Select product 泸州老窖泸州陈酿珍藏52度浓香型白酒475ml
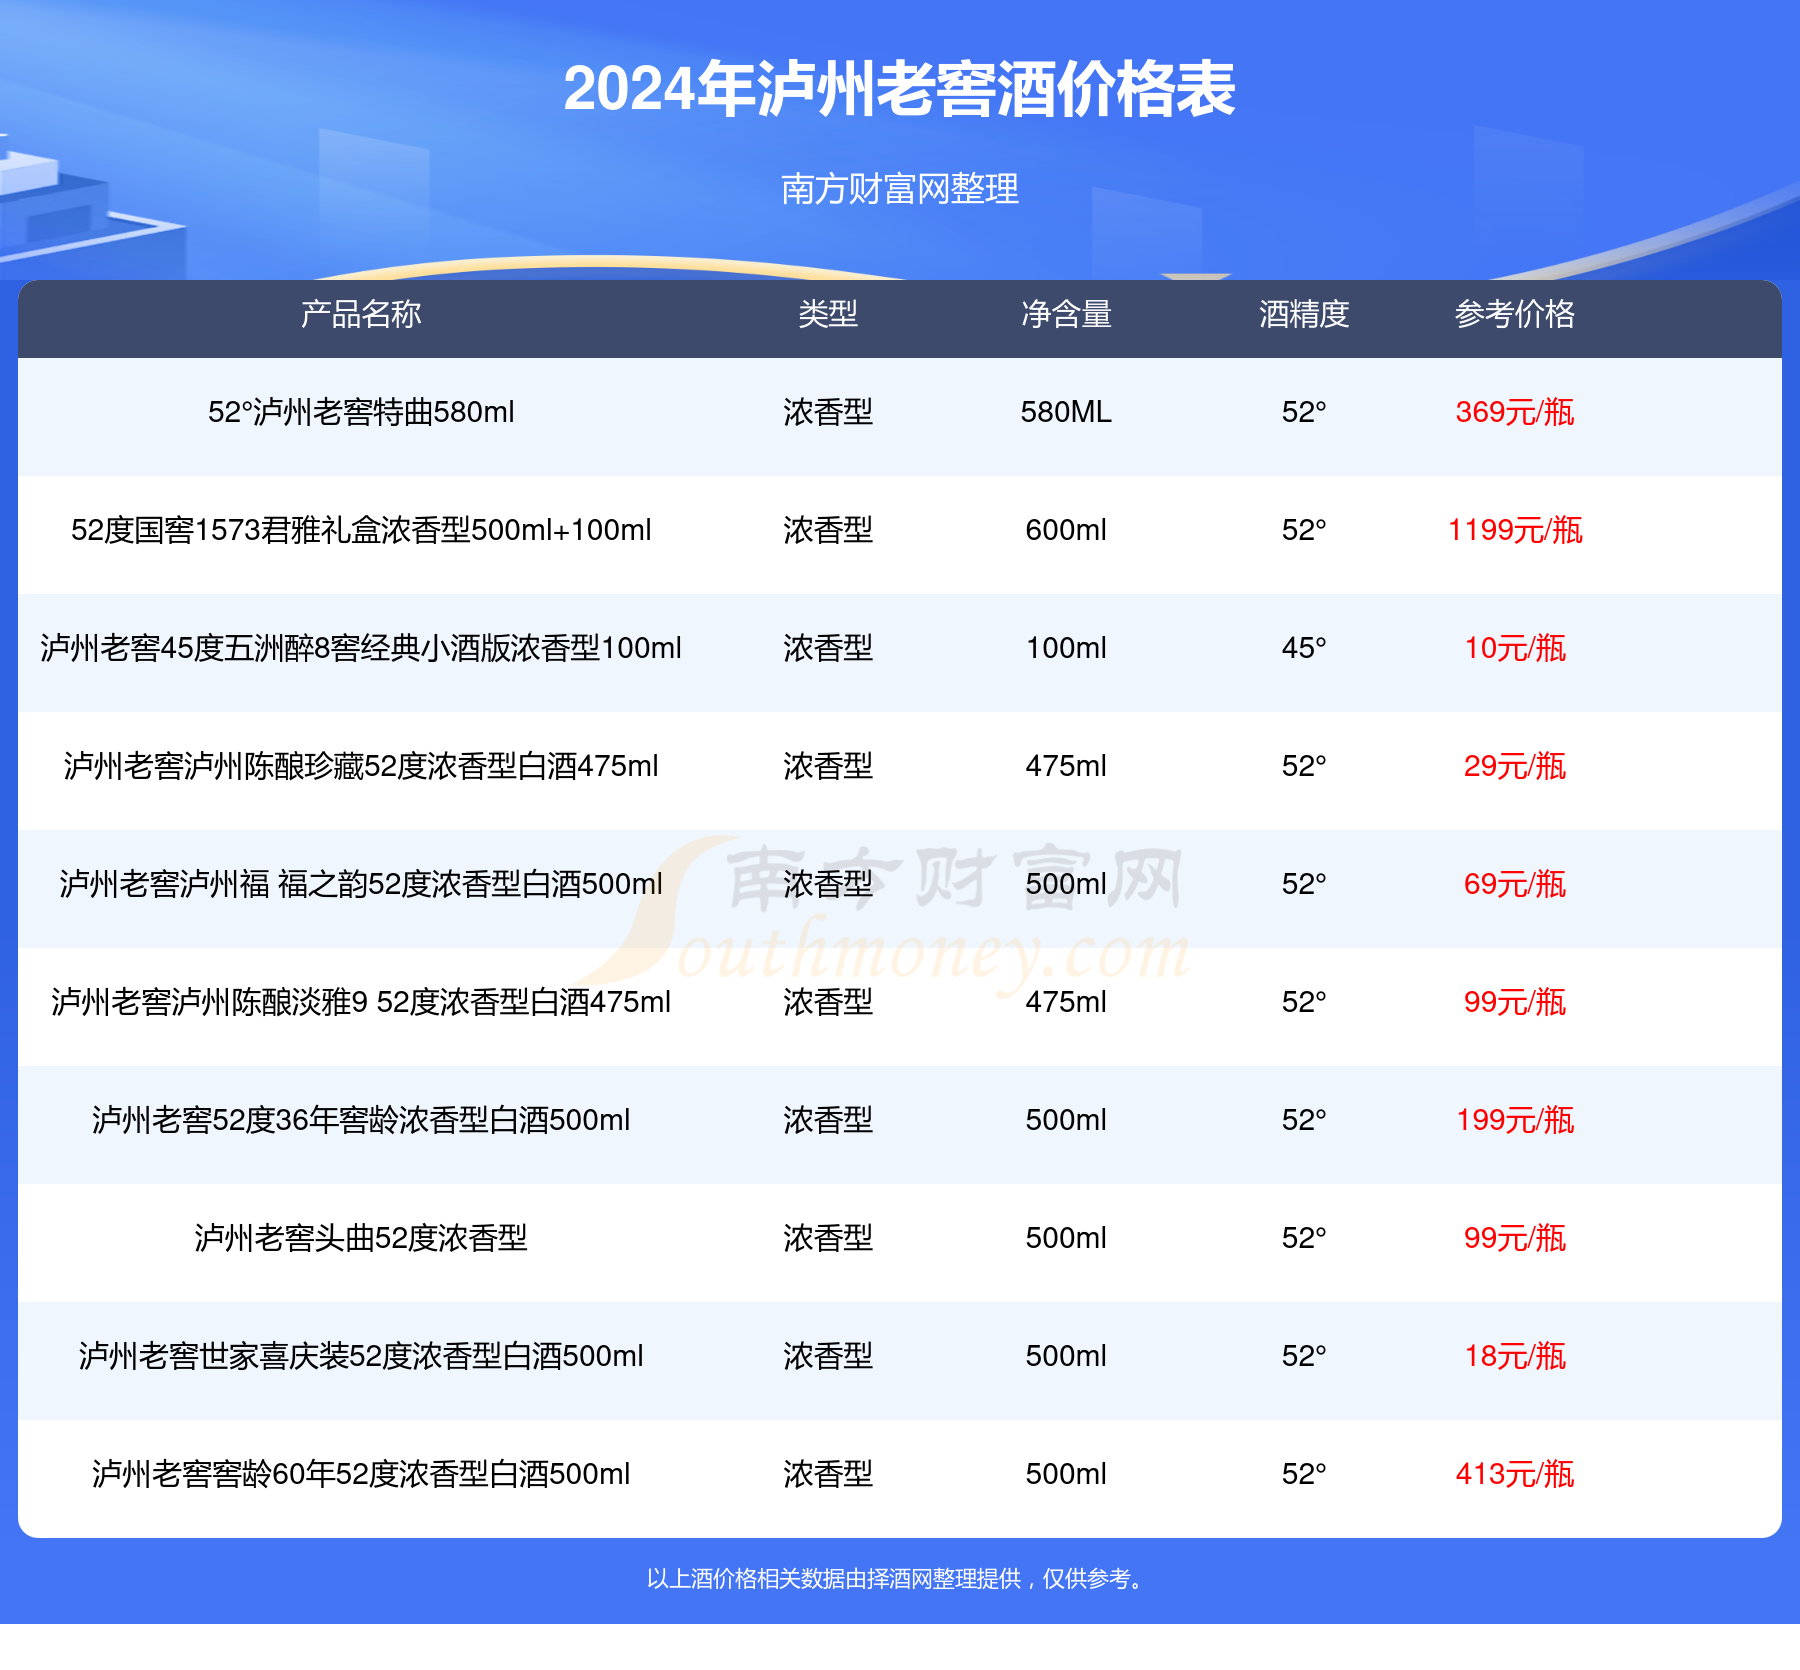The height and width of the screenshot is (1670, 1800). (x=361, y=766)
